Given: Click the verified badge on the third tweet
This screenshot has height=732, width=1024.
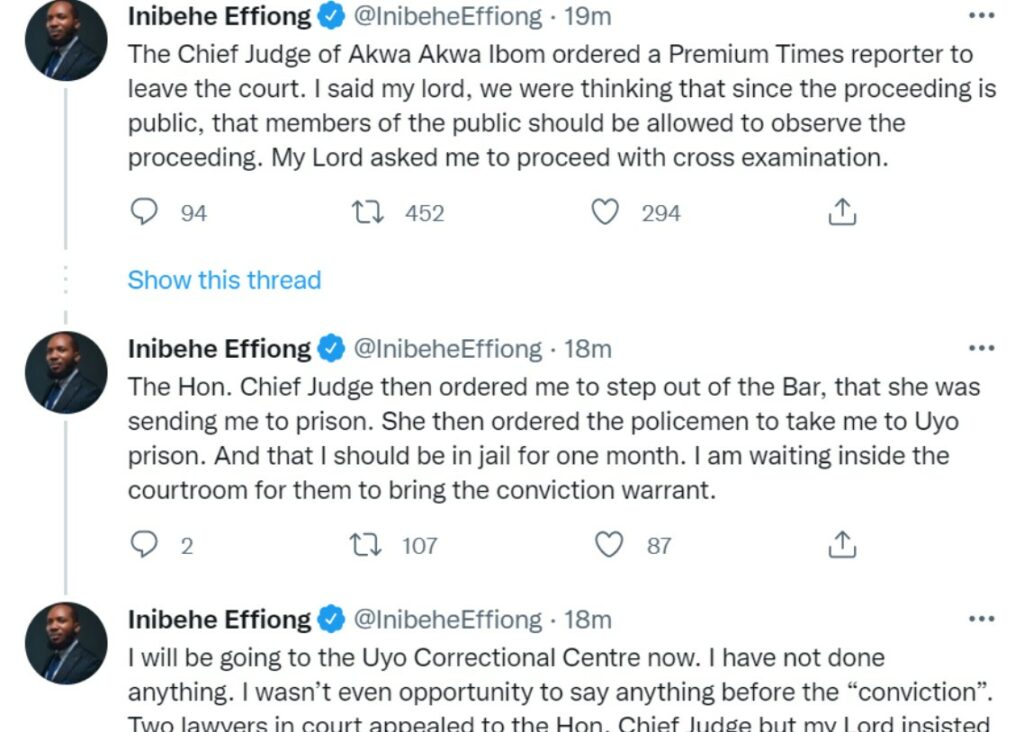Looking at the screenshot, I should [x=331, y=620].
